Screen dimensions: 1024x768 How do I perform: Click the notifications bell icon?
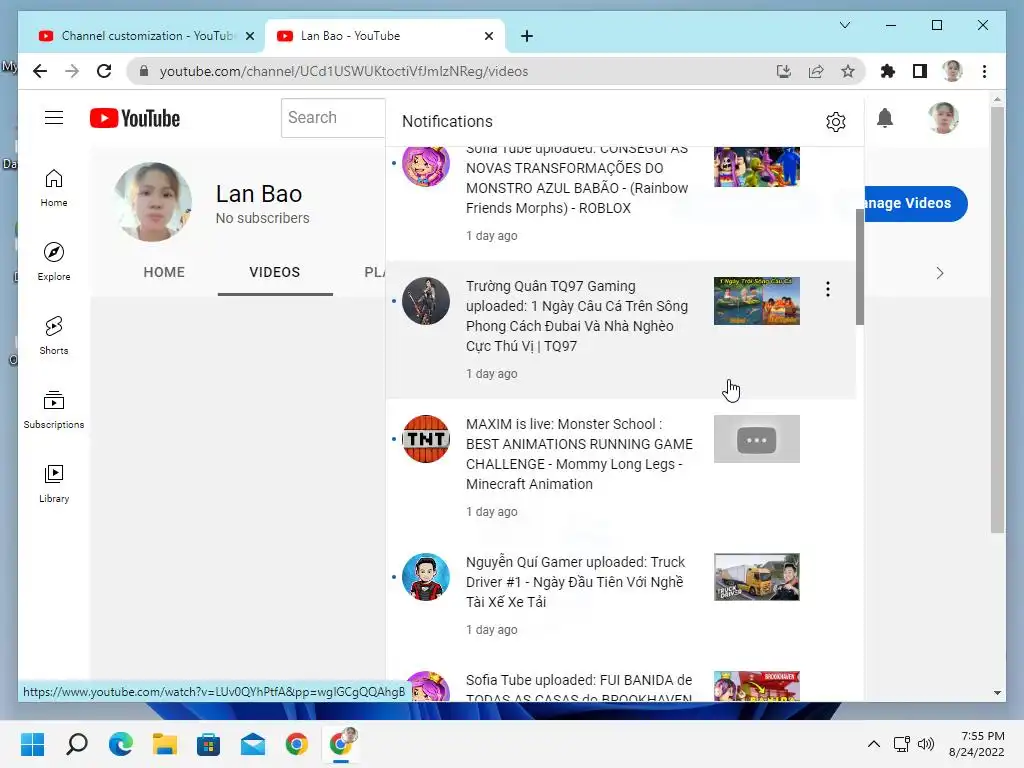(x=885, y=118)
